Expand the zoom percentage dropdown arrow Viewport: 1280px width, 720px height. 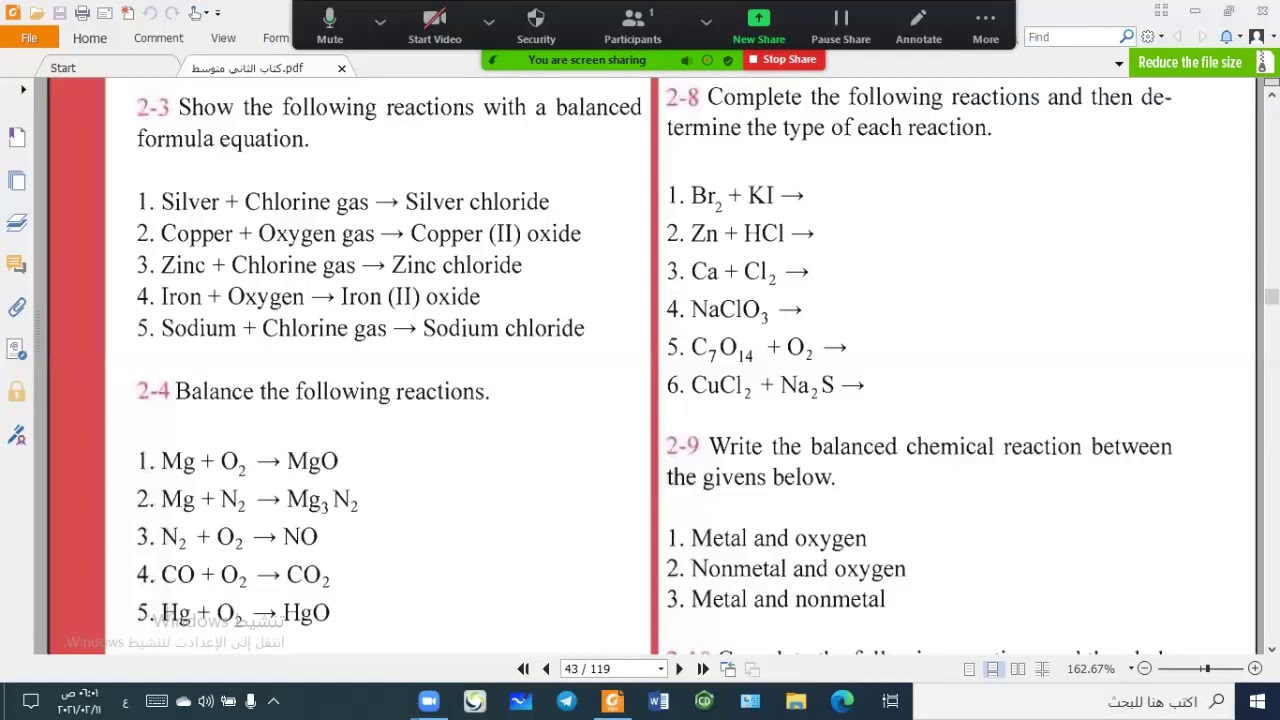pos(1131,669)
